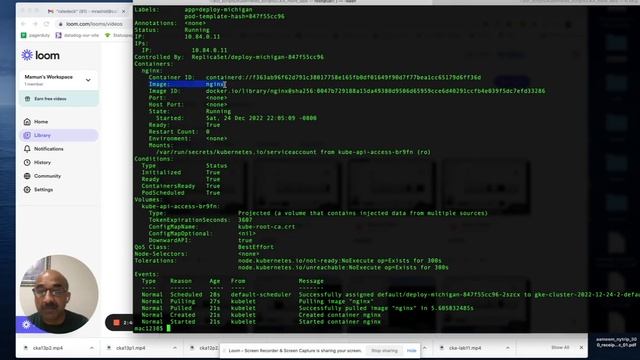This screenshot has width=640, height=360.
Task: Click the ConfigMapName kube-root-ca.crt line
Action: tap(222, 227)
